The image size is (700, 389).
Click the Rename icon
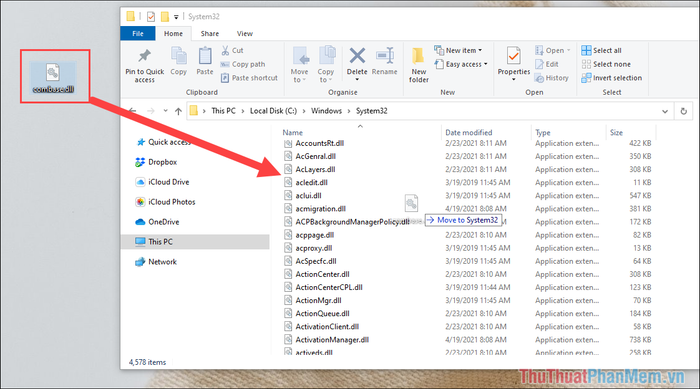tap(385, 56)
